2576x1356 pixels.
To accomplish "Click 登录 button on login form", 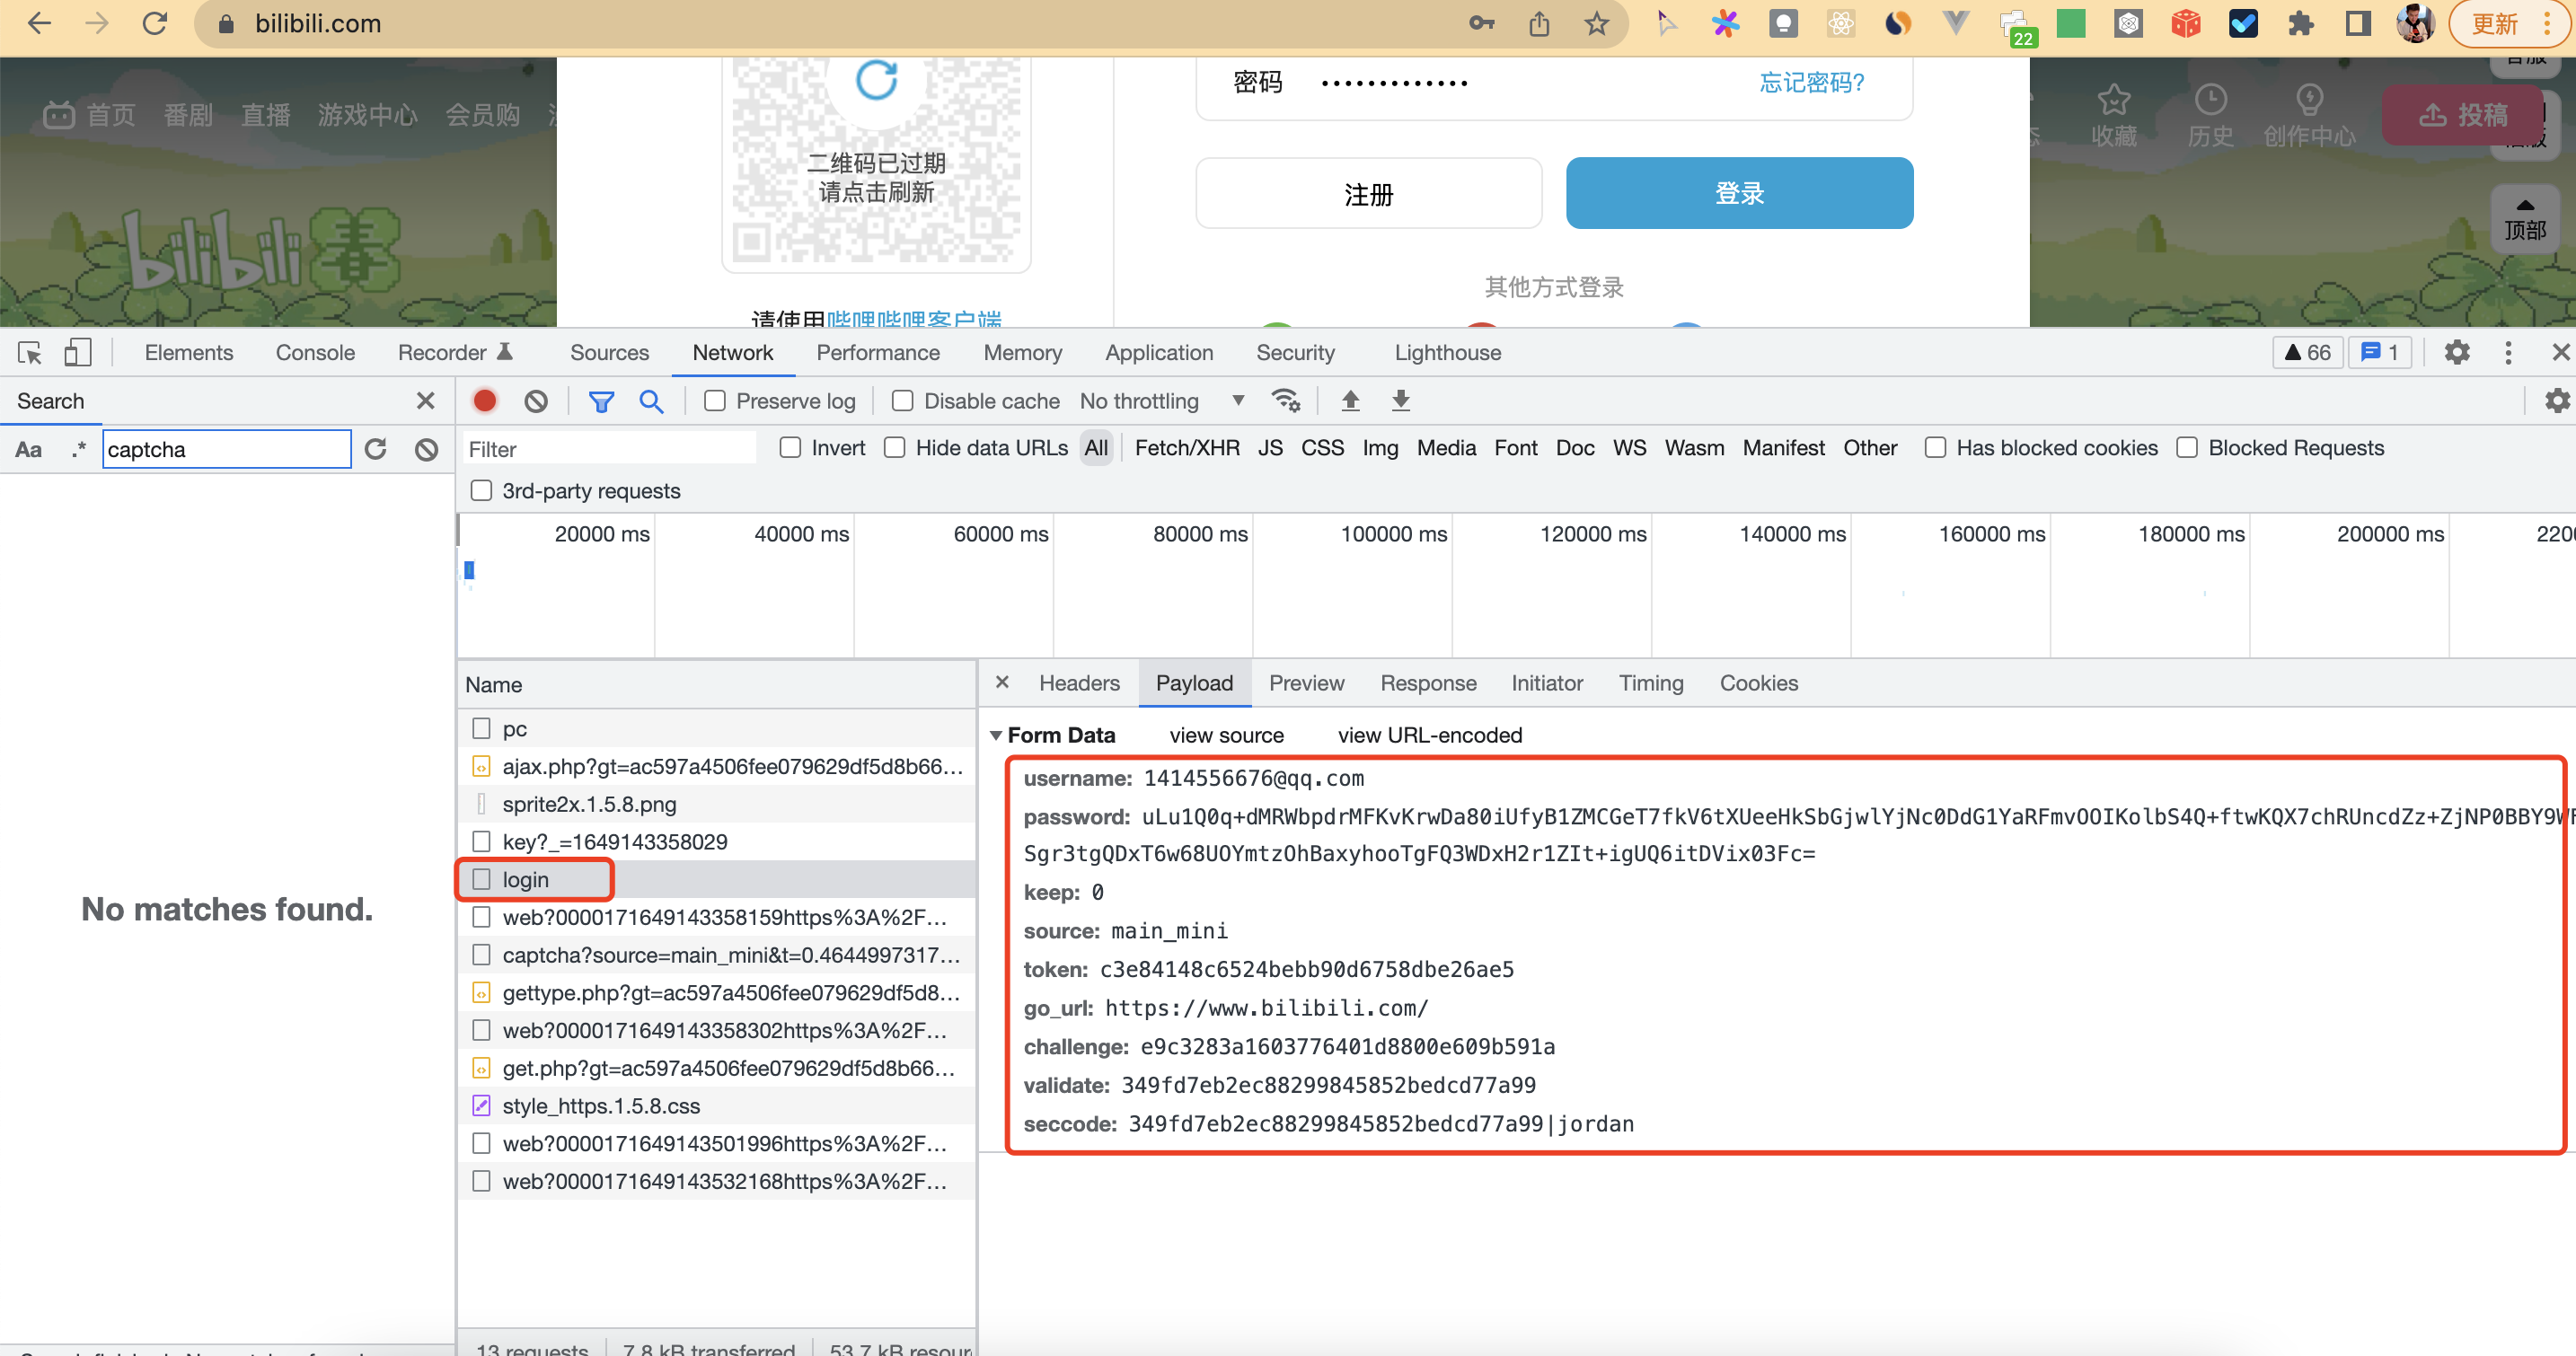I will click(x=1740, y=192).
